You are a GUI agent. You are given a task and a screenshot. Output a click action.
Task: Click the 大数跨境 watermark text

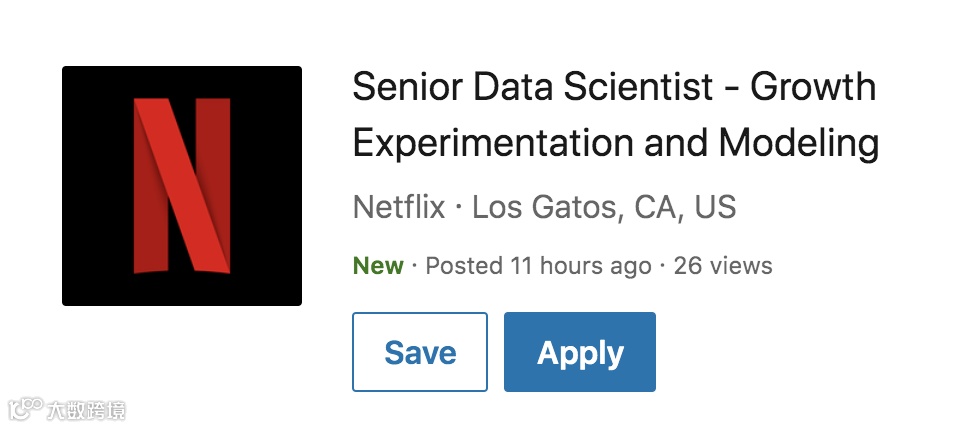[86, 409]
